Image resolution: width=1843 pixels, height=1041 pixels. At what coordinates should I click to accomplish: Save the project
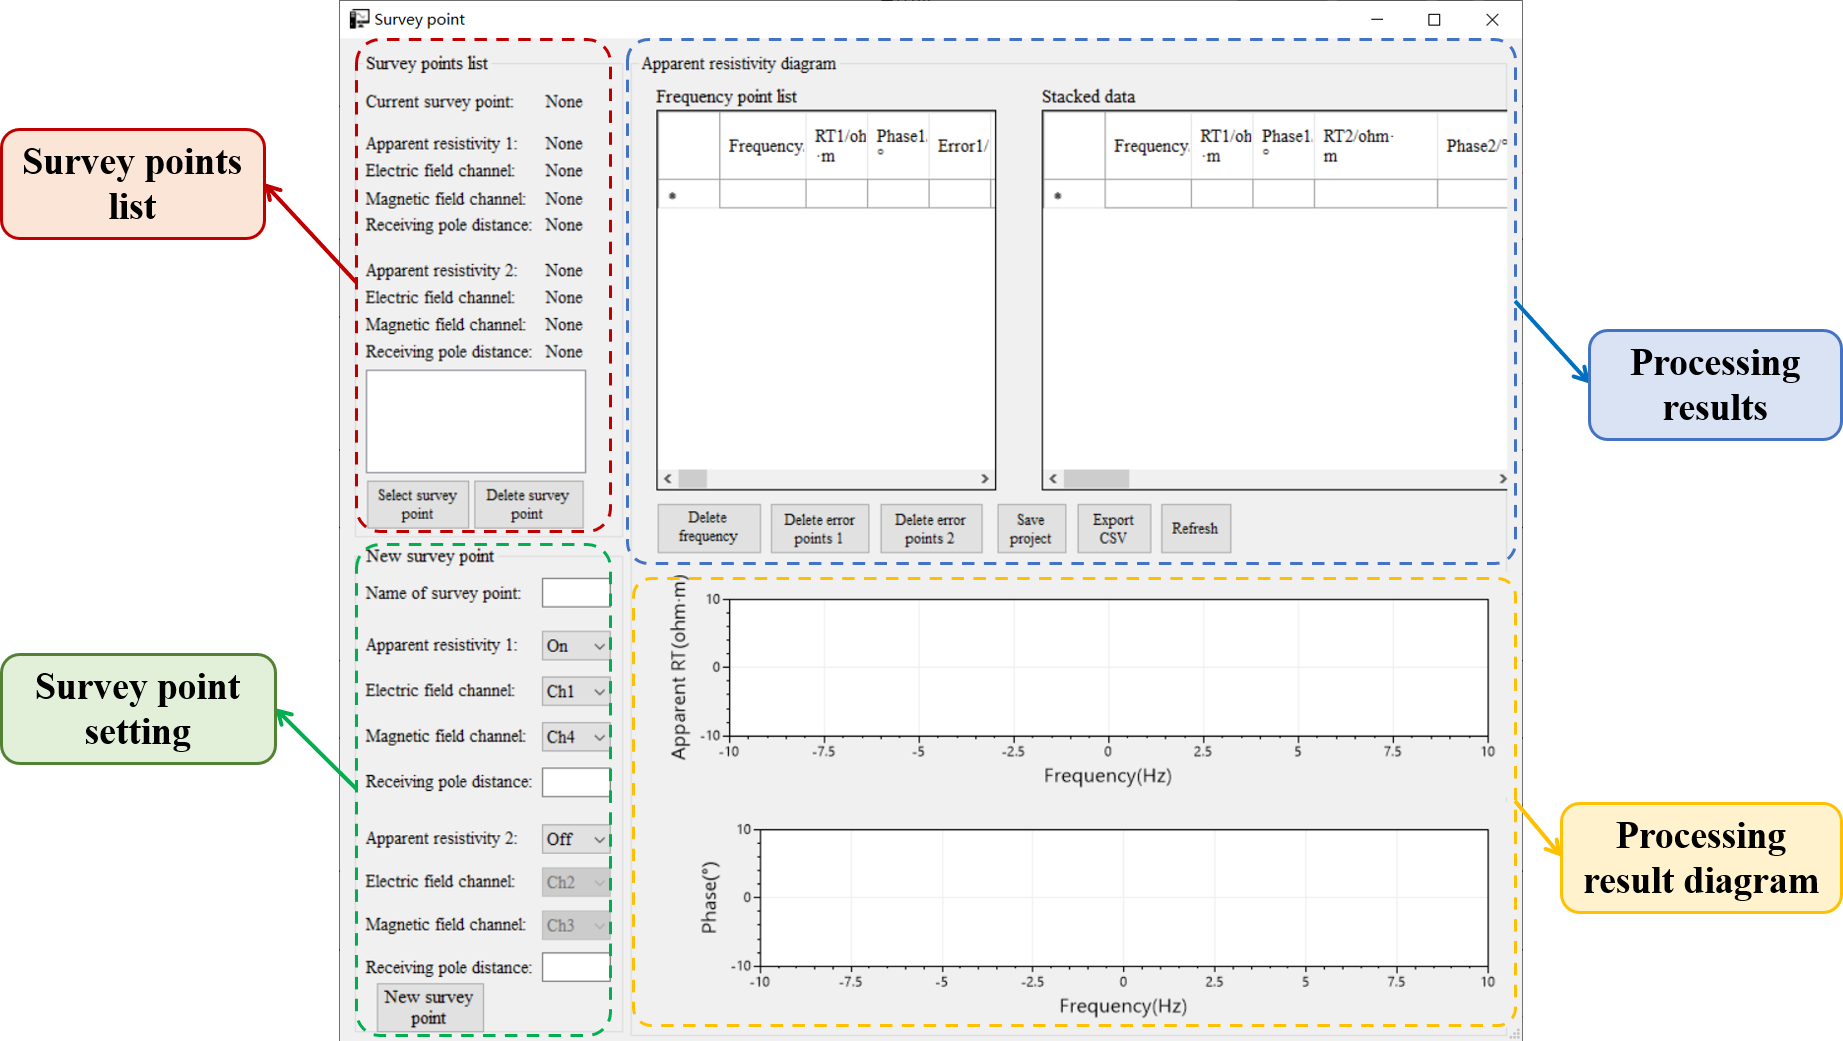click(1030, 529)
